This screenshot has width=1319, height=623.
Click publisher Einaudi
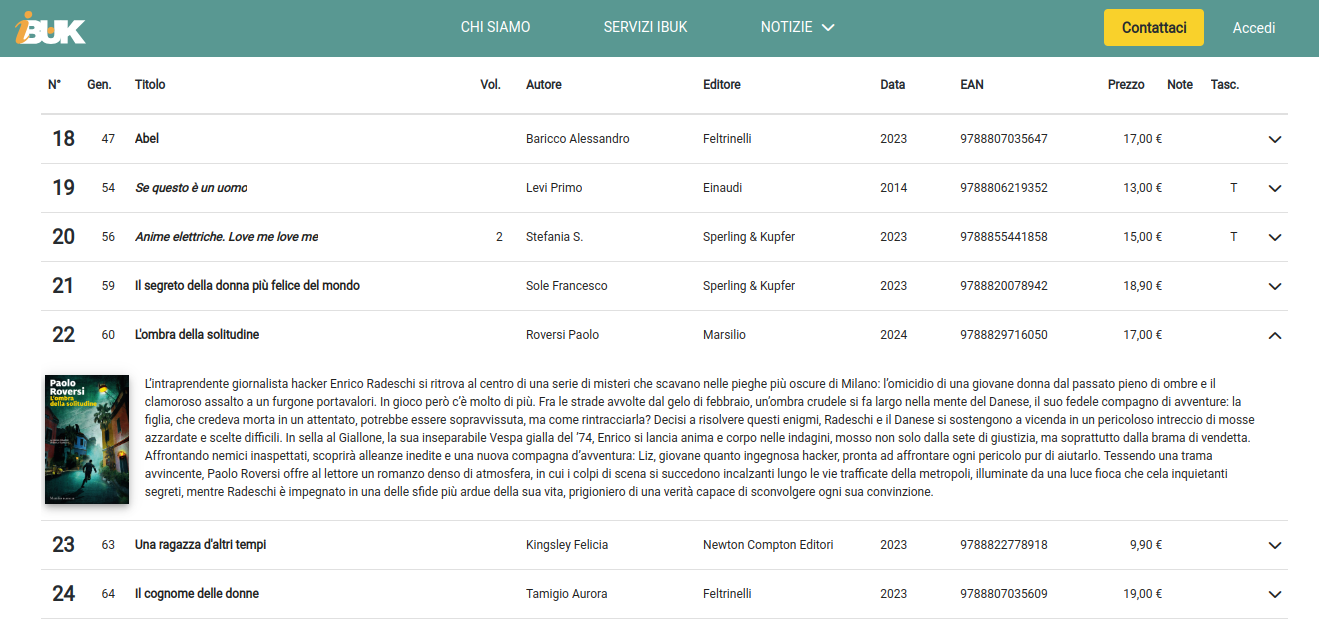[x=724, y=188]
